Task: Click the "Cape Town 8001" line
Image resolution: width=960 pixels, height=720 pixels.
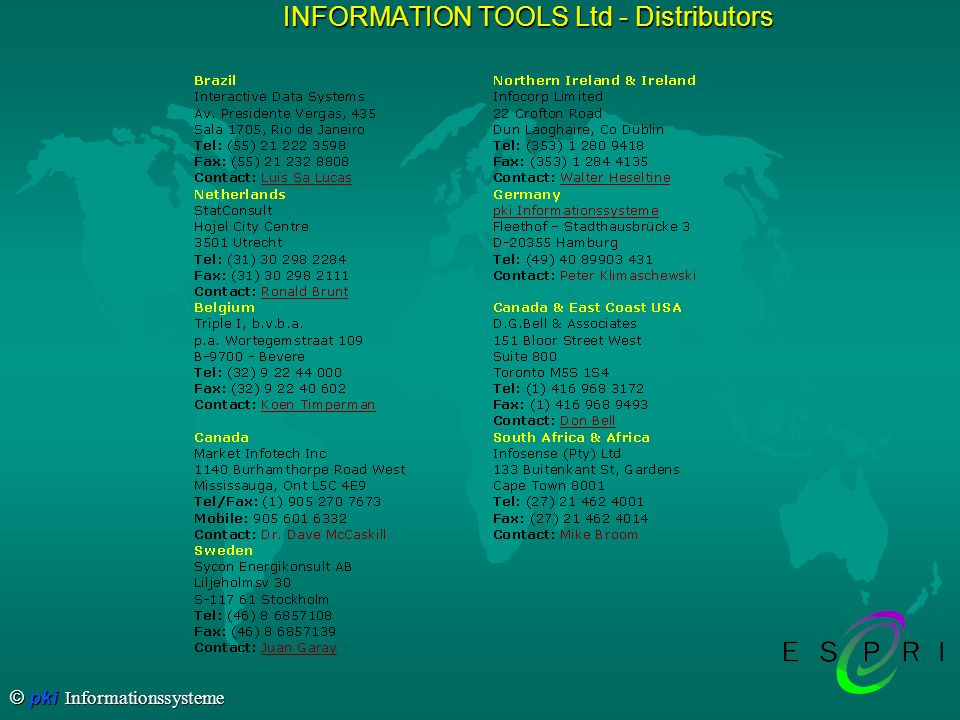Action: [549, 486]
